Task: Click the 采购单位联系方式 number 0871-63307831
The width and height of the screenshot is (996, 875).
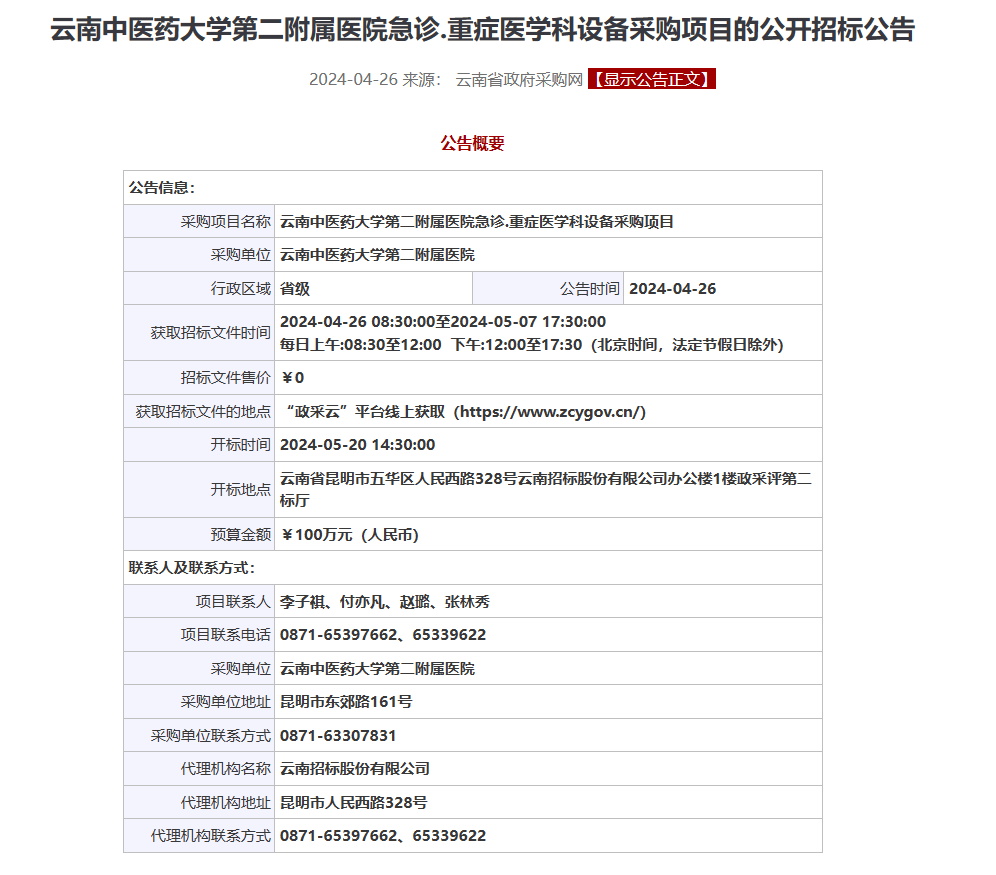Action: tap(338, 736)
